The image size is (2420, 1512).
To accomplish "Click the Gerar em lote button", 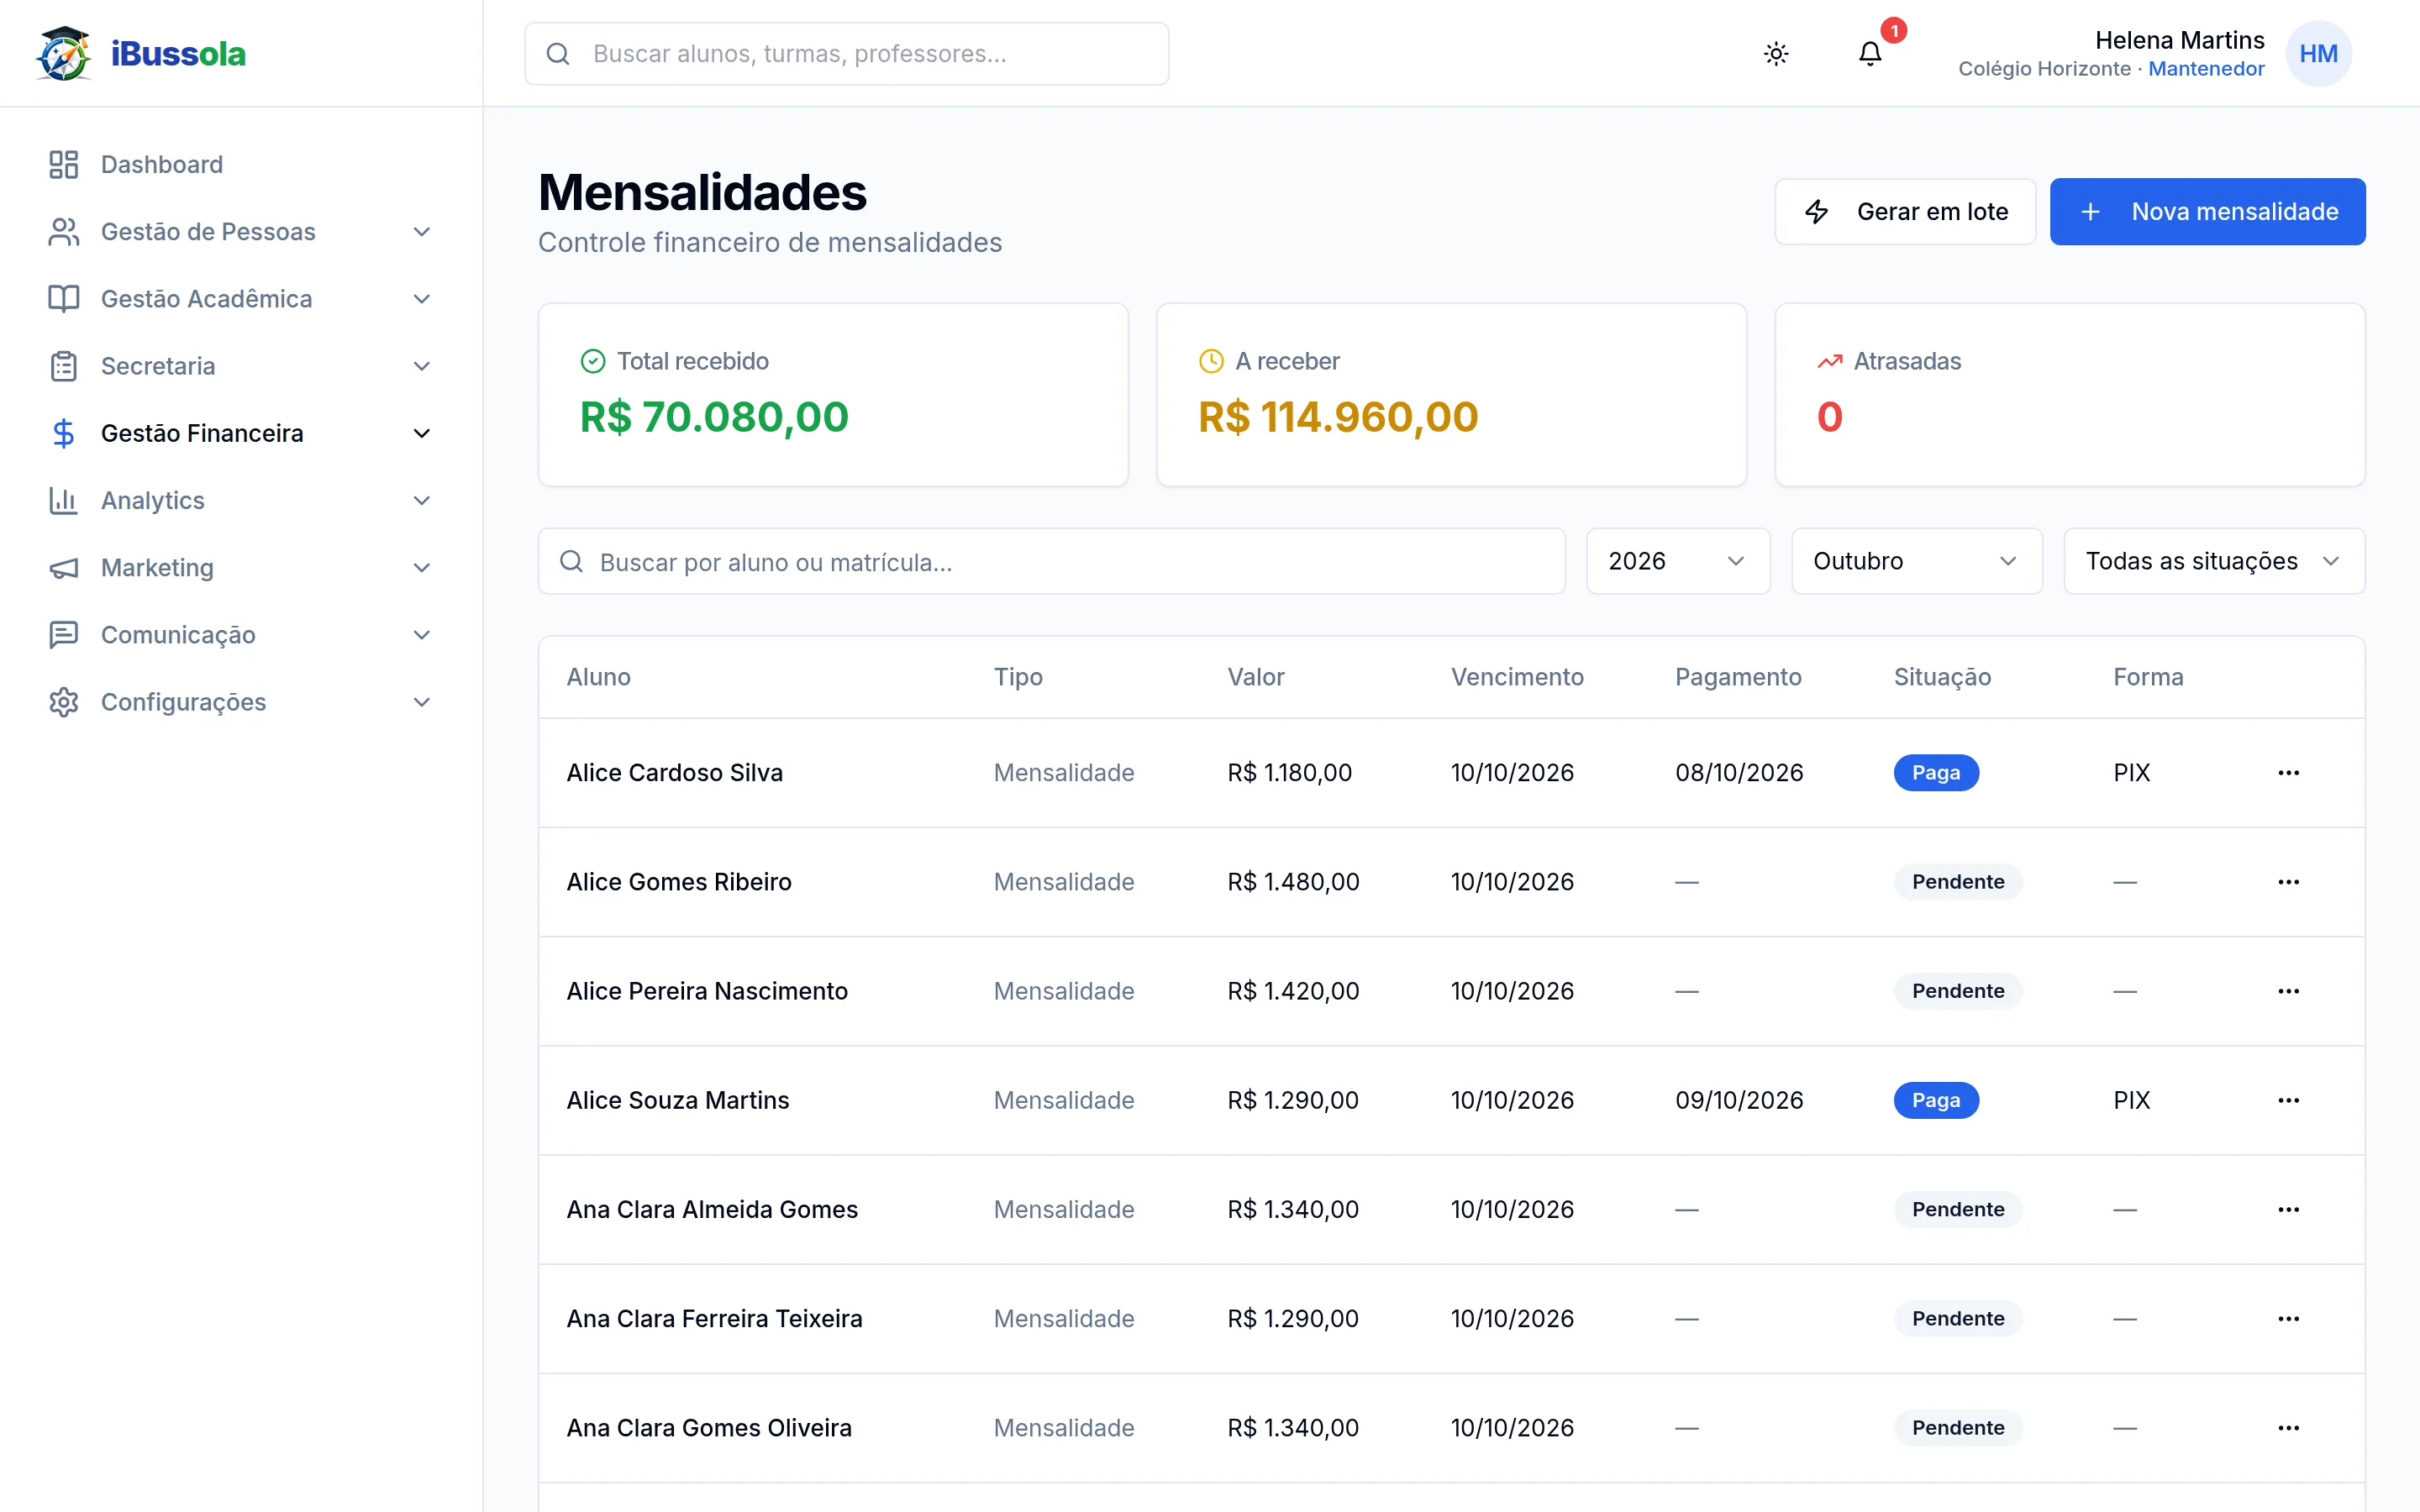I will (x=1904, y=212).
